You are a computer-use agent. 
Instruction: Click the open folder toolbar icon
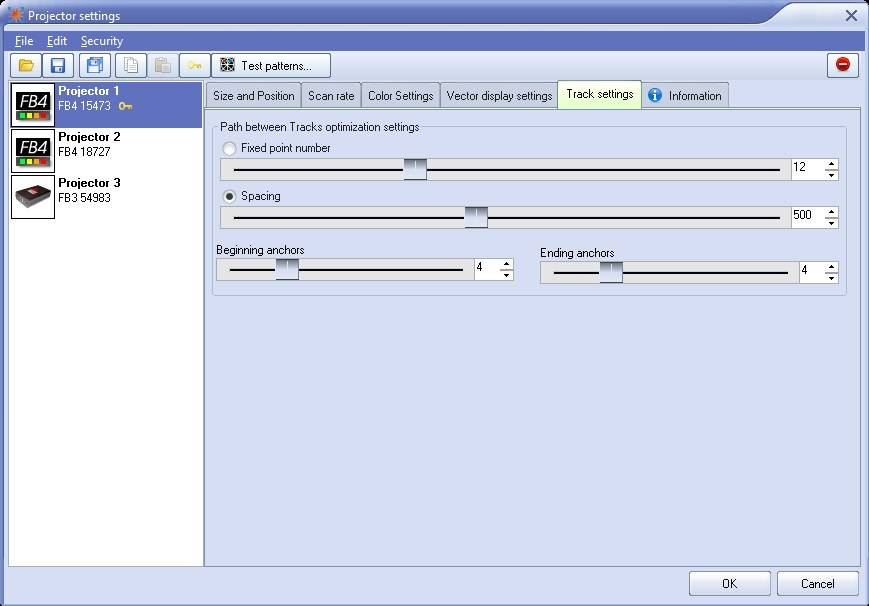tap(26, 66)
